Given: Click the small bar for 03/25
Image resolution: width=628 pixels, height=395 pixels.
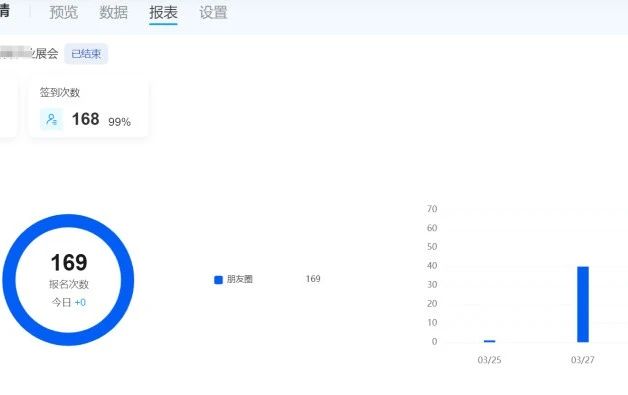Looking at the screenshot, I should tap(489, 341).
